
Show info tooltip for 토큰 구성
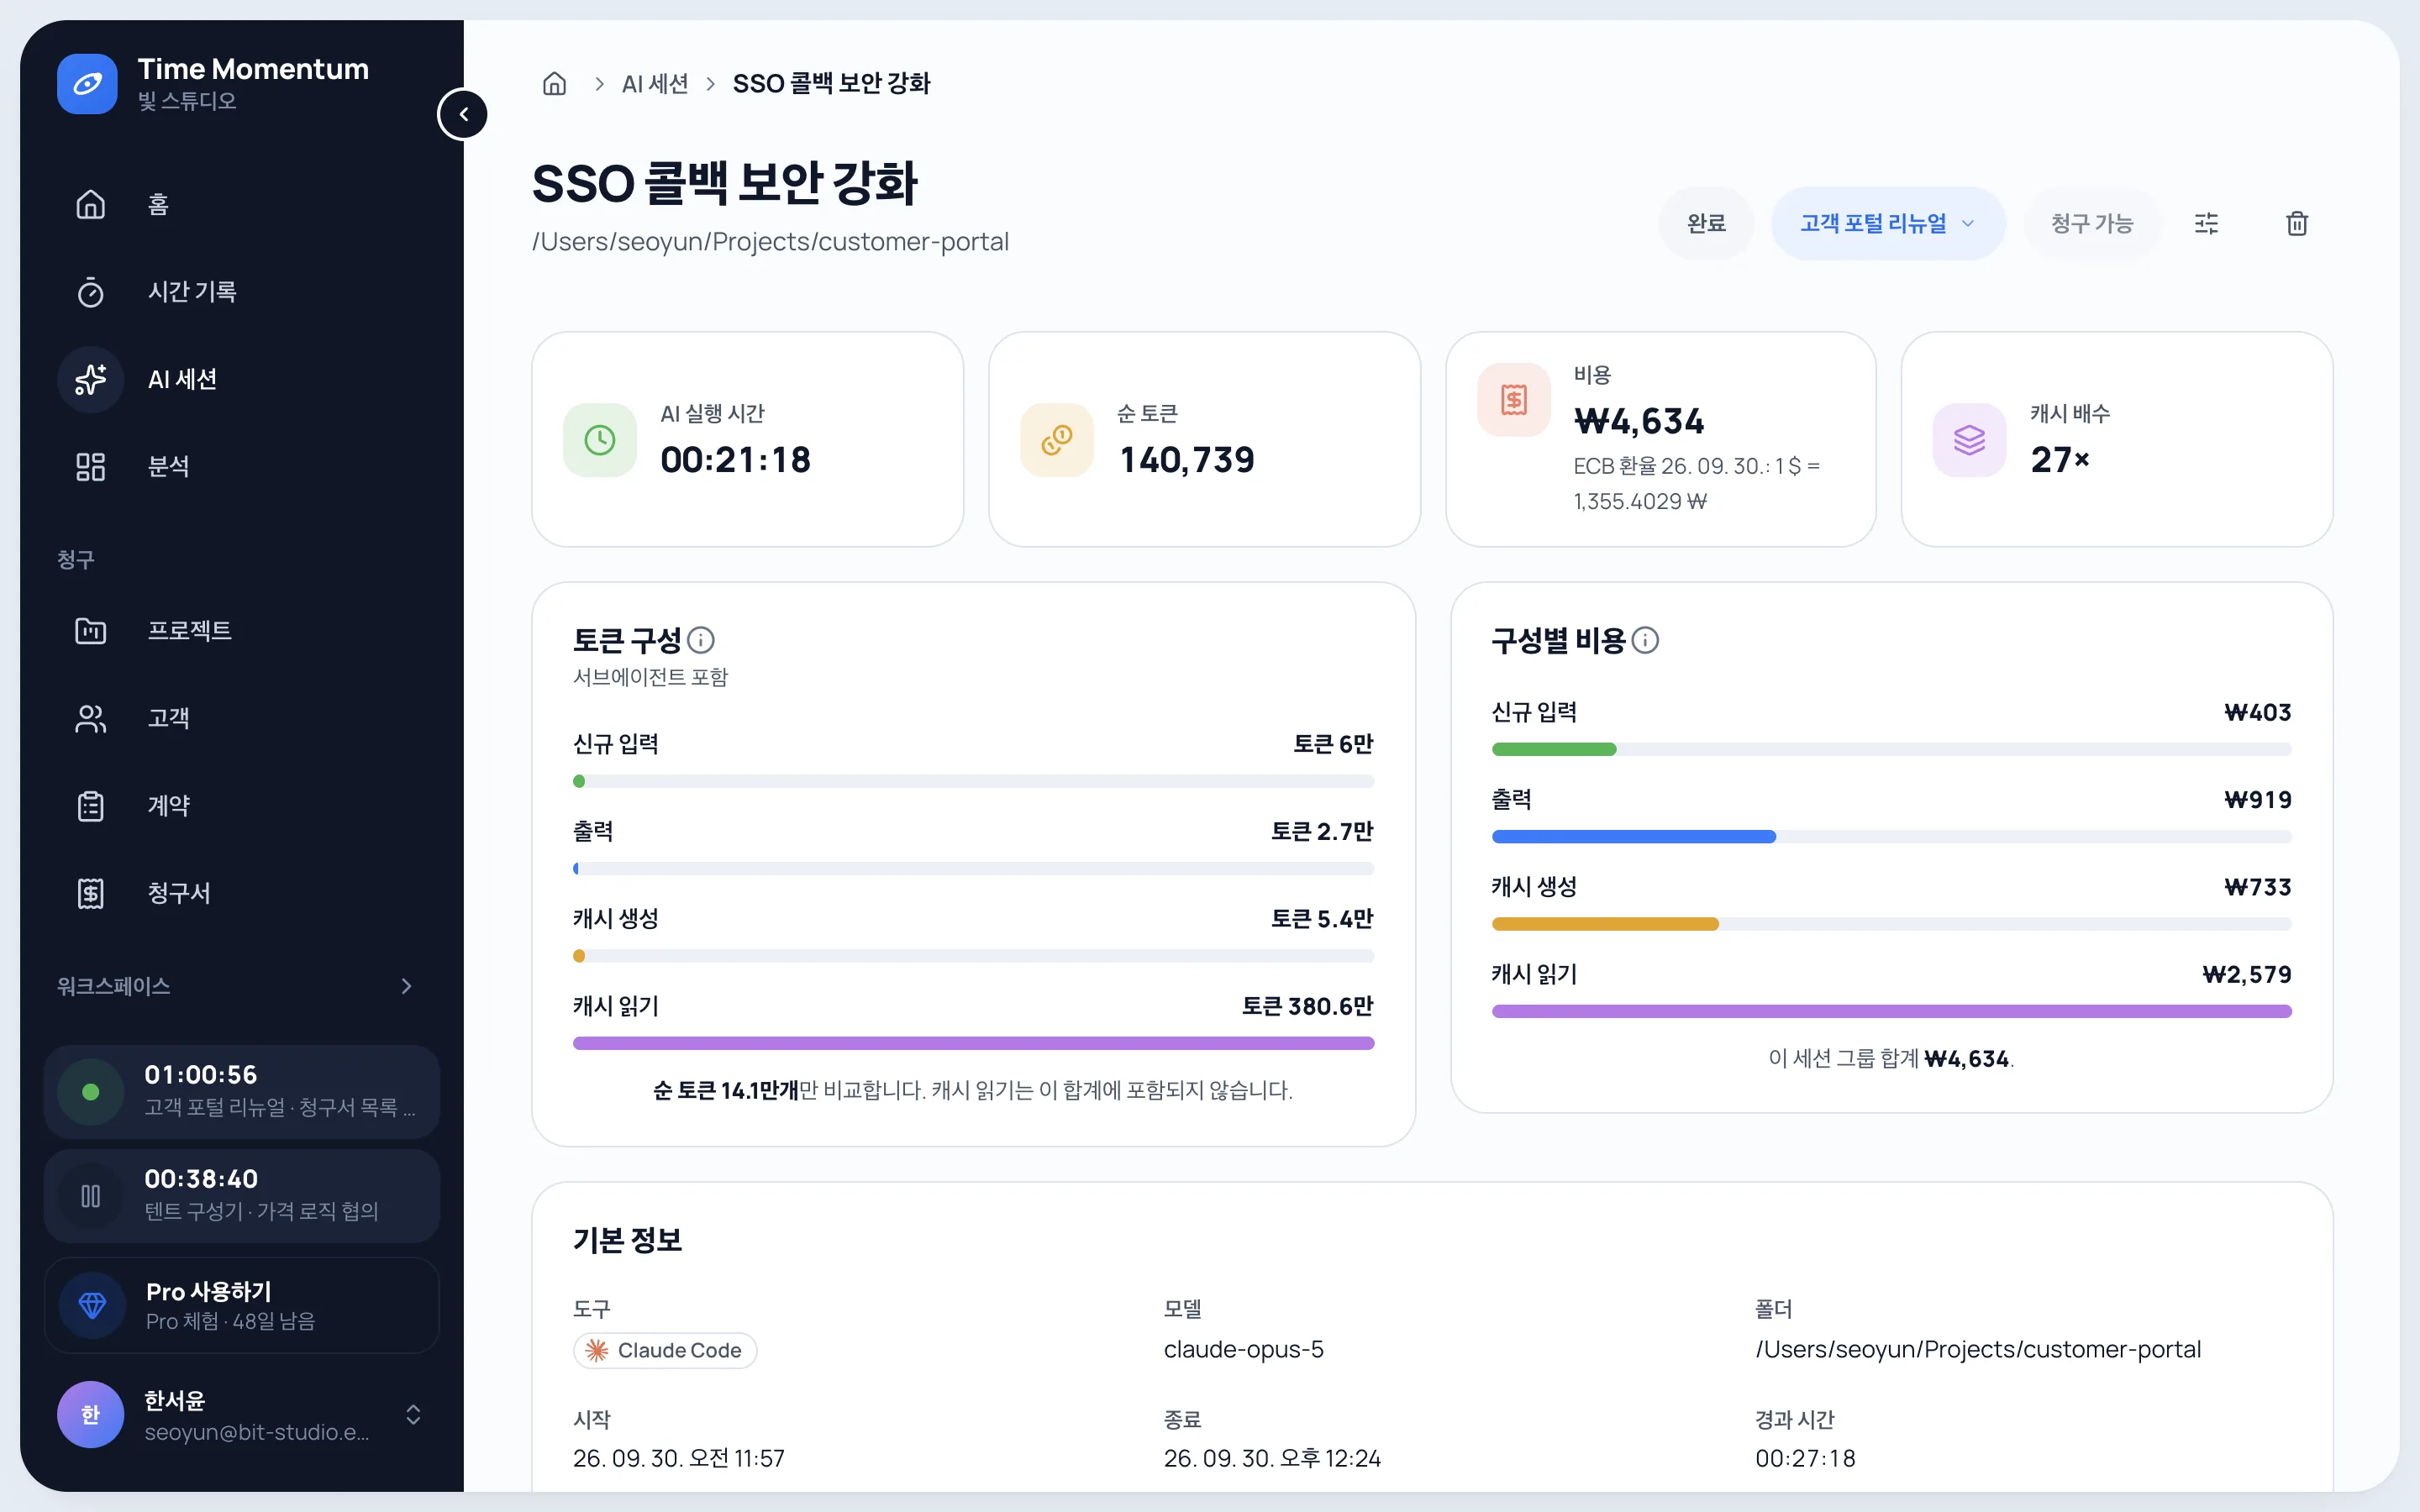point(701,640)
